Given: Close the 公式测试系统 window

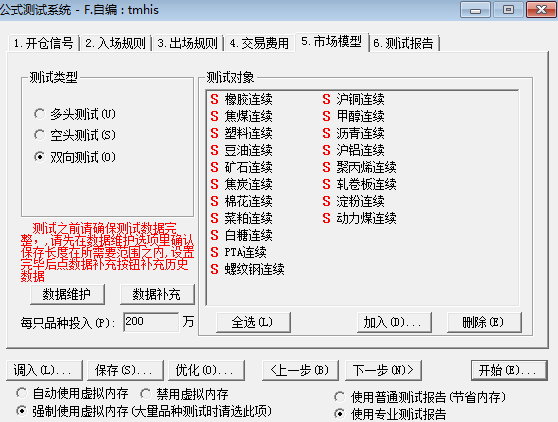Looking at the screenshot, I should tap(541, 10).
